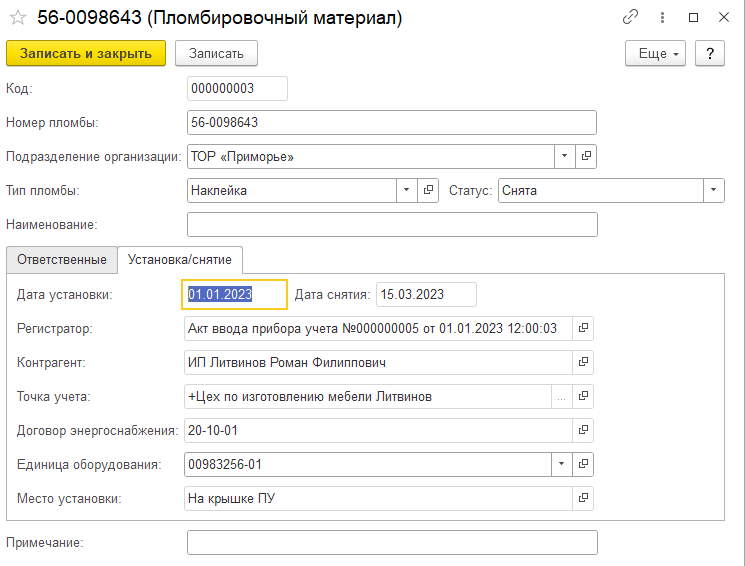Open linked Точка учета record
This screenshot has width=745, height=566.
pyautogui.click(x=584, y=396)
